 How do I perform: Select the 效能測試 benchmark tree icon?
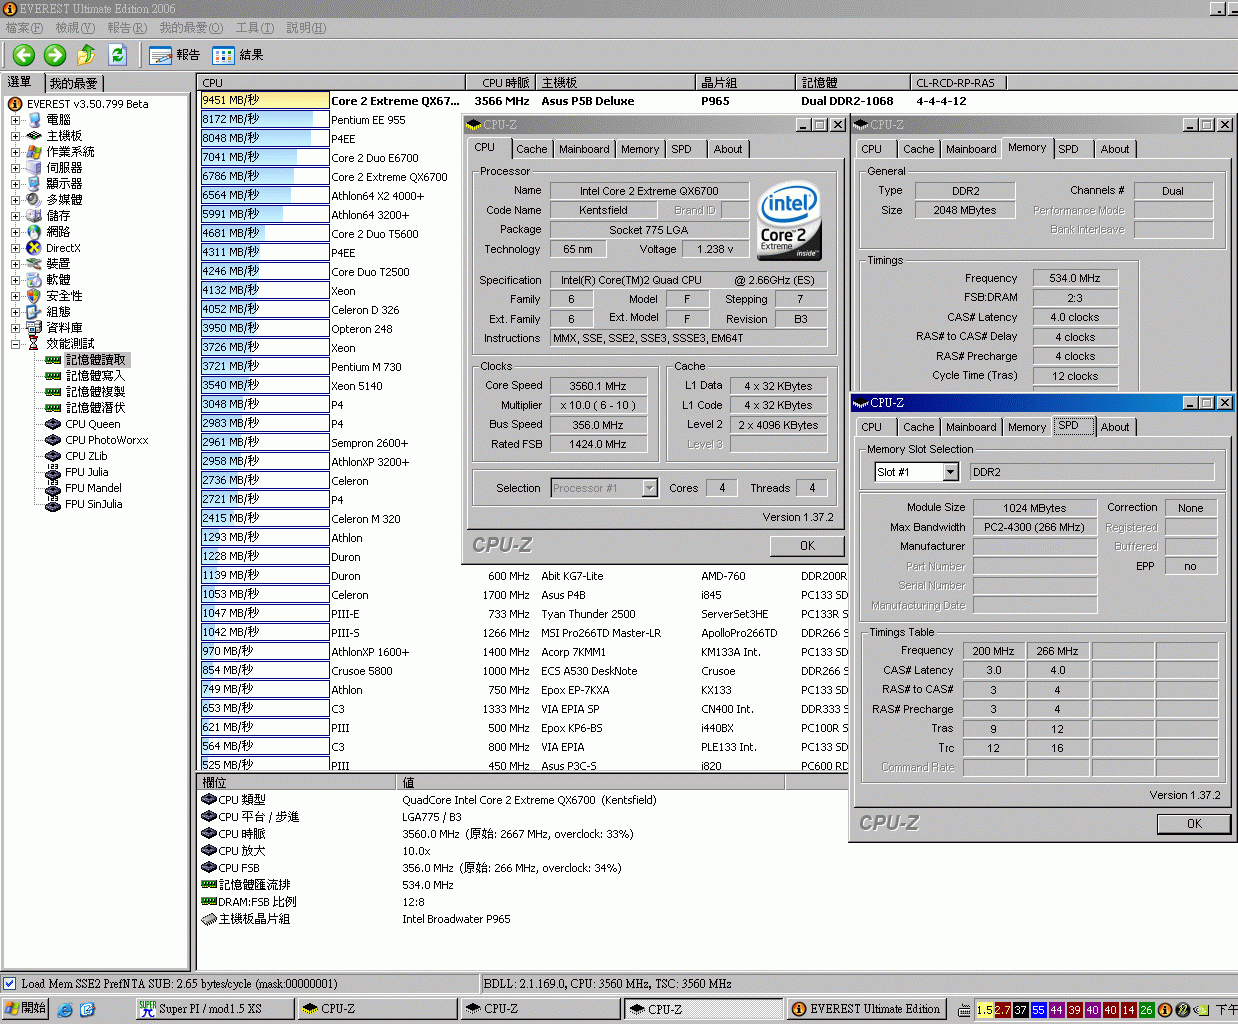pos(34,344)
